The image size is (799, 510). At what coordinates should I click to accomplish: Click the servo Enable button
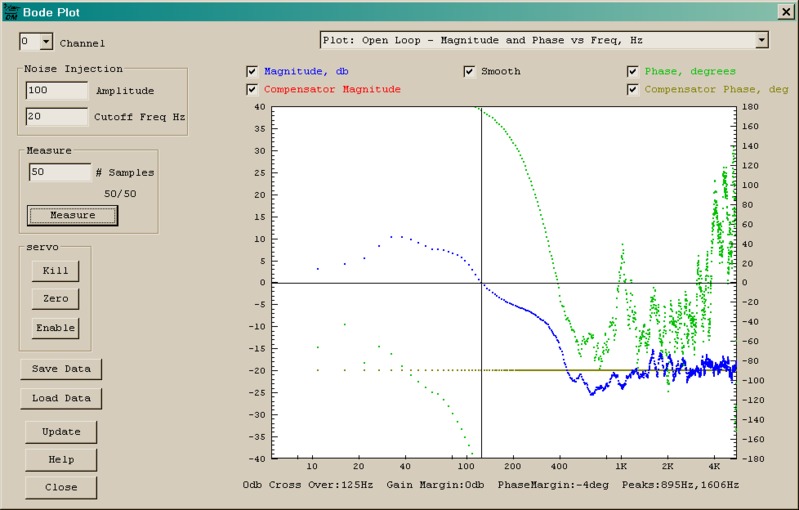click(x=55, y=327)
